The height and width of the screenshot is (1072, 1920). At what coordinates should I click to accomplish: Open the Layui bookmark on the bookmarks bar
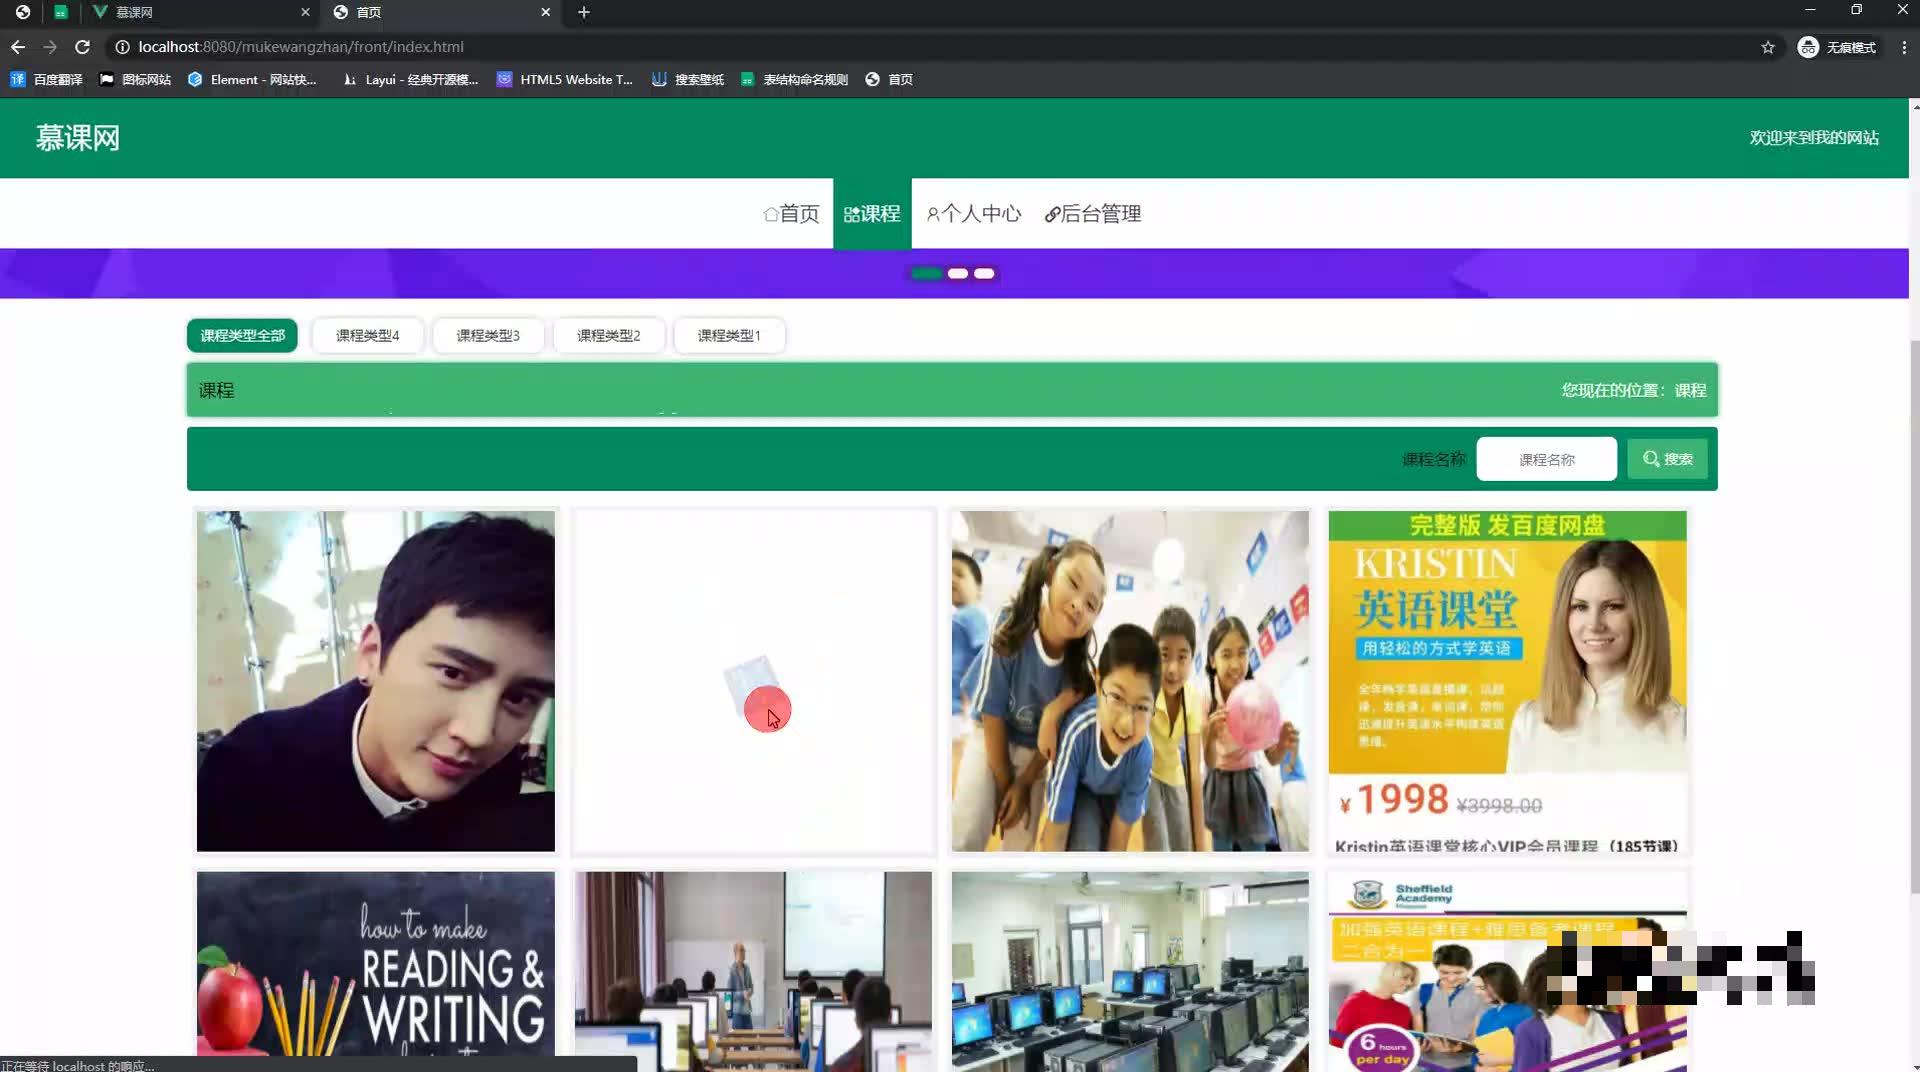pyautogui.click(x=410, y=79)
